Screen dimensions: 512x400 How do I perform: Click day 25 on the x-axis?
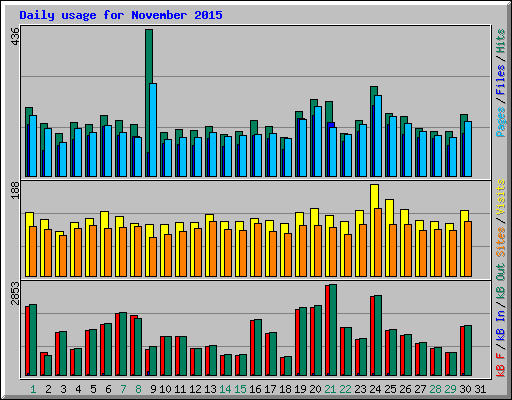[390, 389]
